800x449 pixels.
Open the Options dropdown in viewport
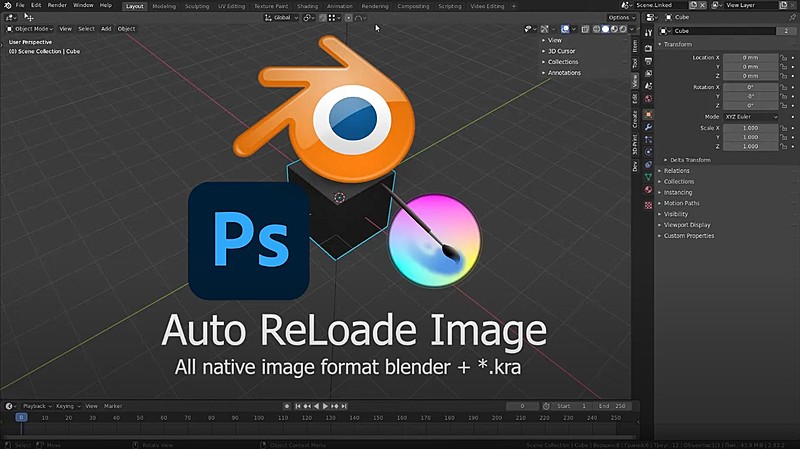(x=621, y=18)
